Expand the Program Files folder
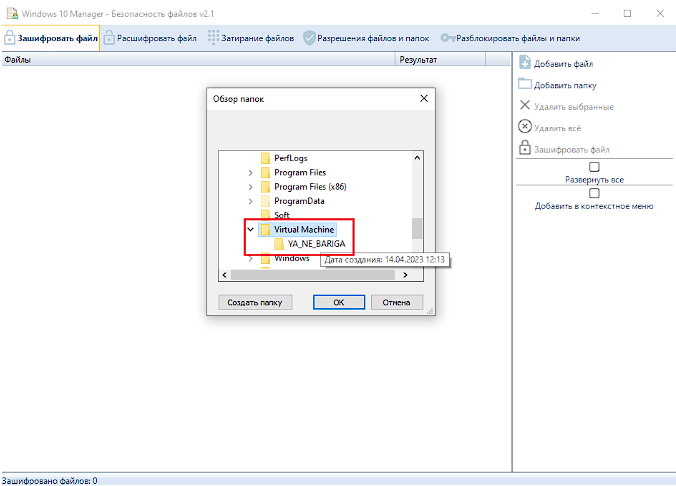676x486 pixels. coord(250,173)
